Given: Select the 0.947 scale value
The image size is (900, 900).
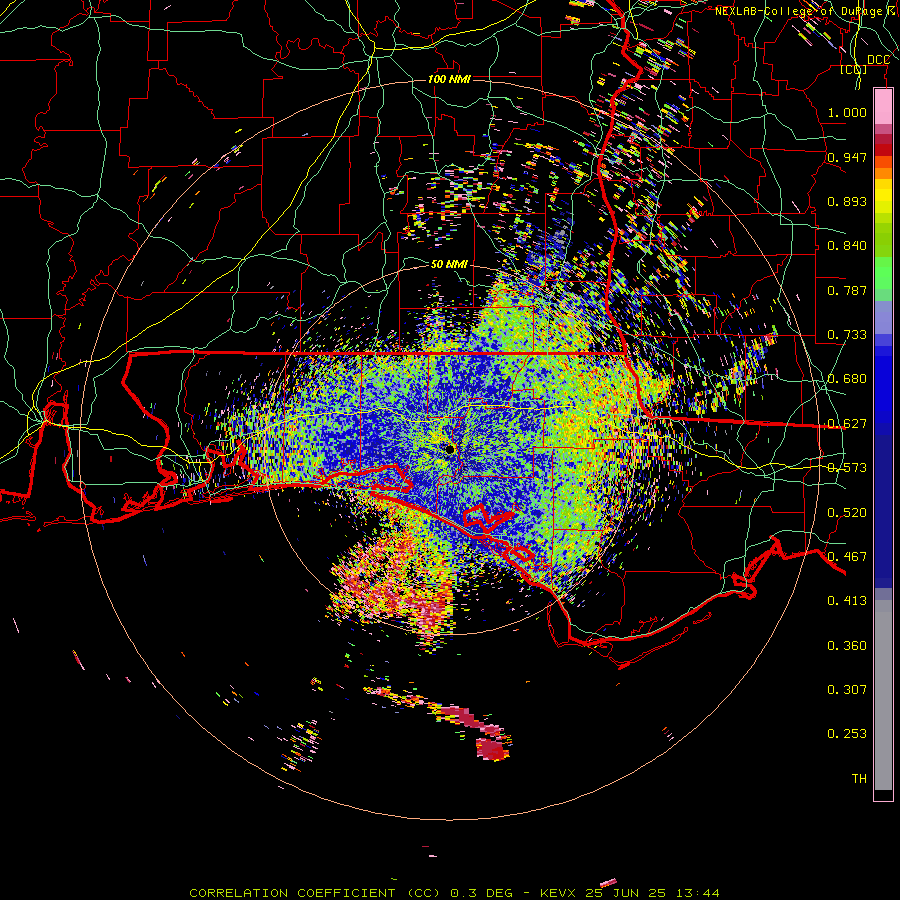Looking at the screenshot, I should point(847,157).
